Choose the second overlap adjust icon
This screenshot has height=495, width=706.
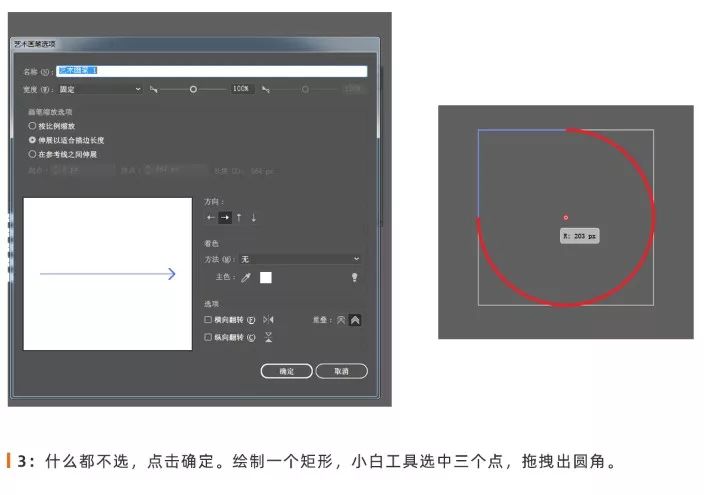pyautogui.click(x=355, y=320)
